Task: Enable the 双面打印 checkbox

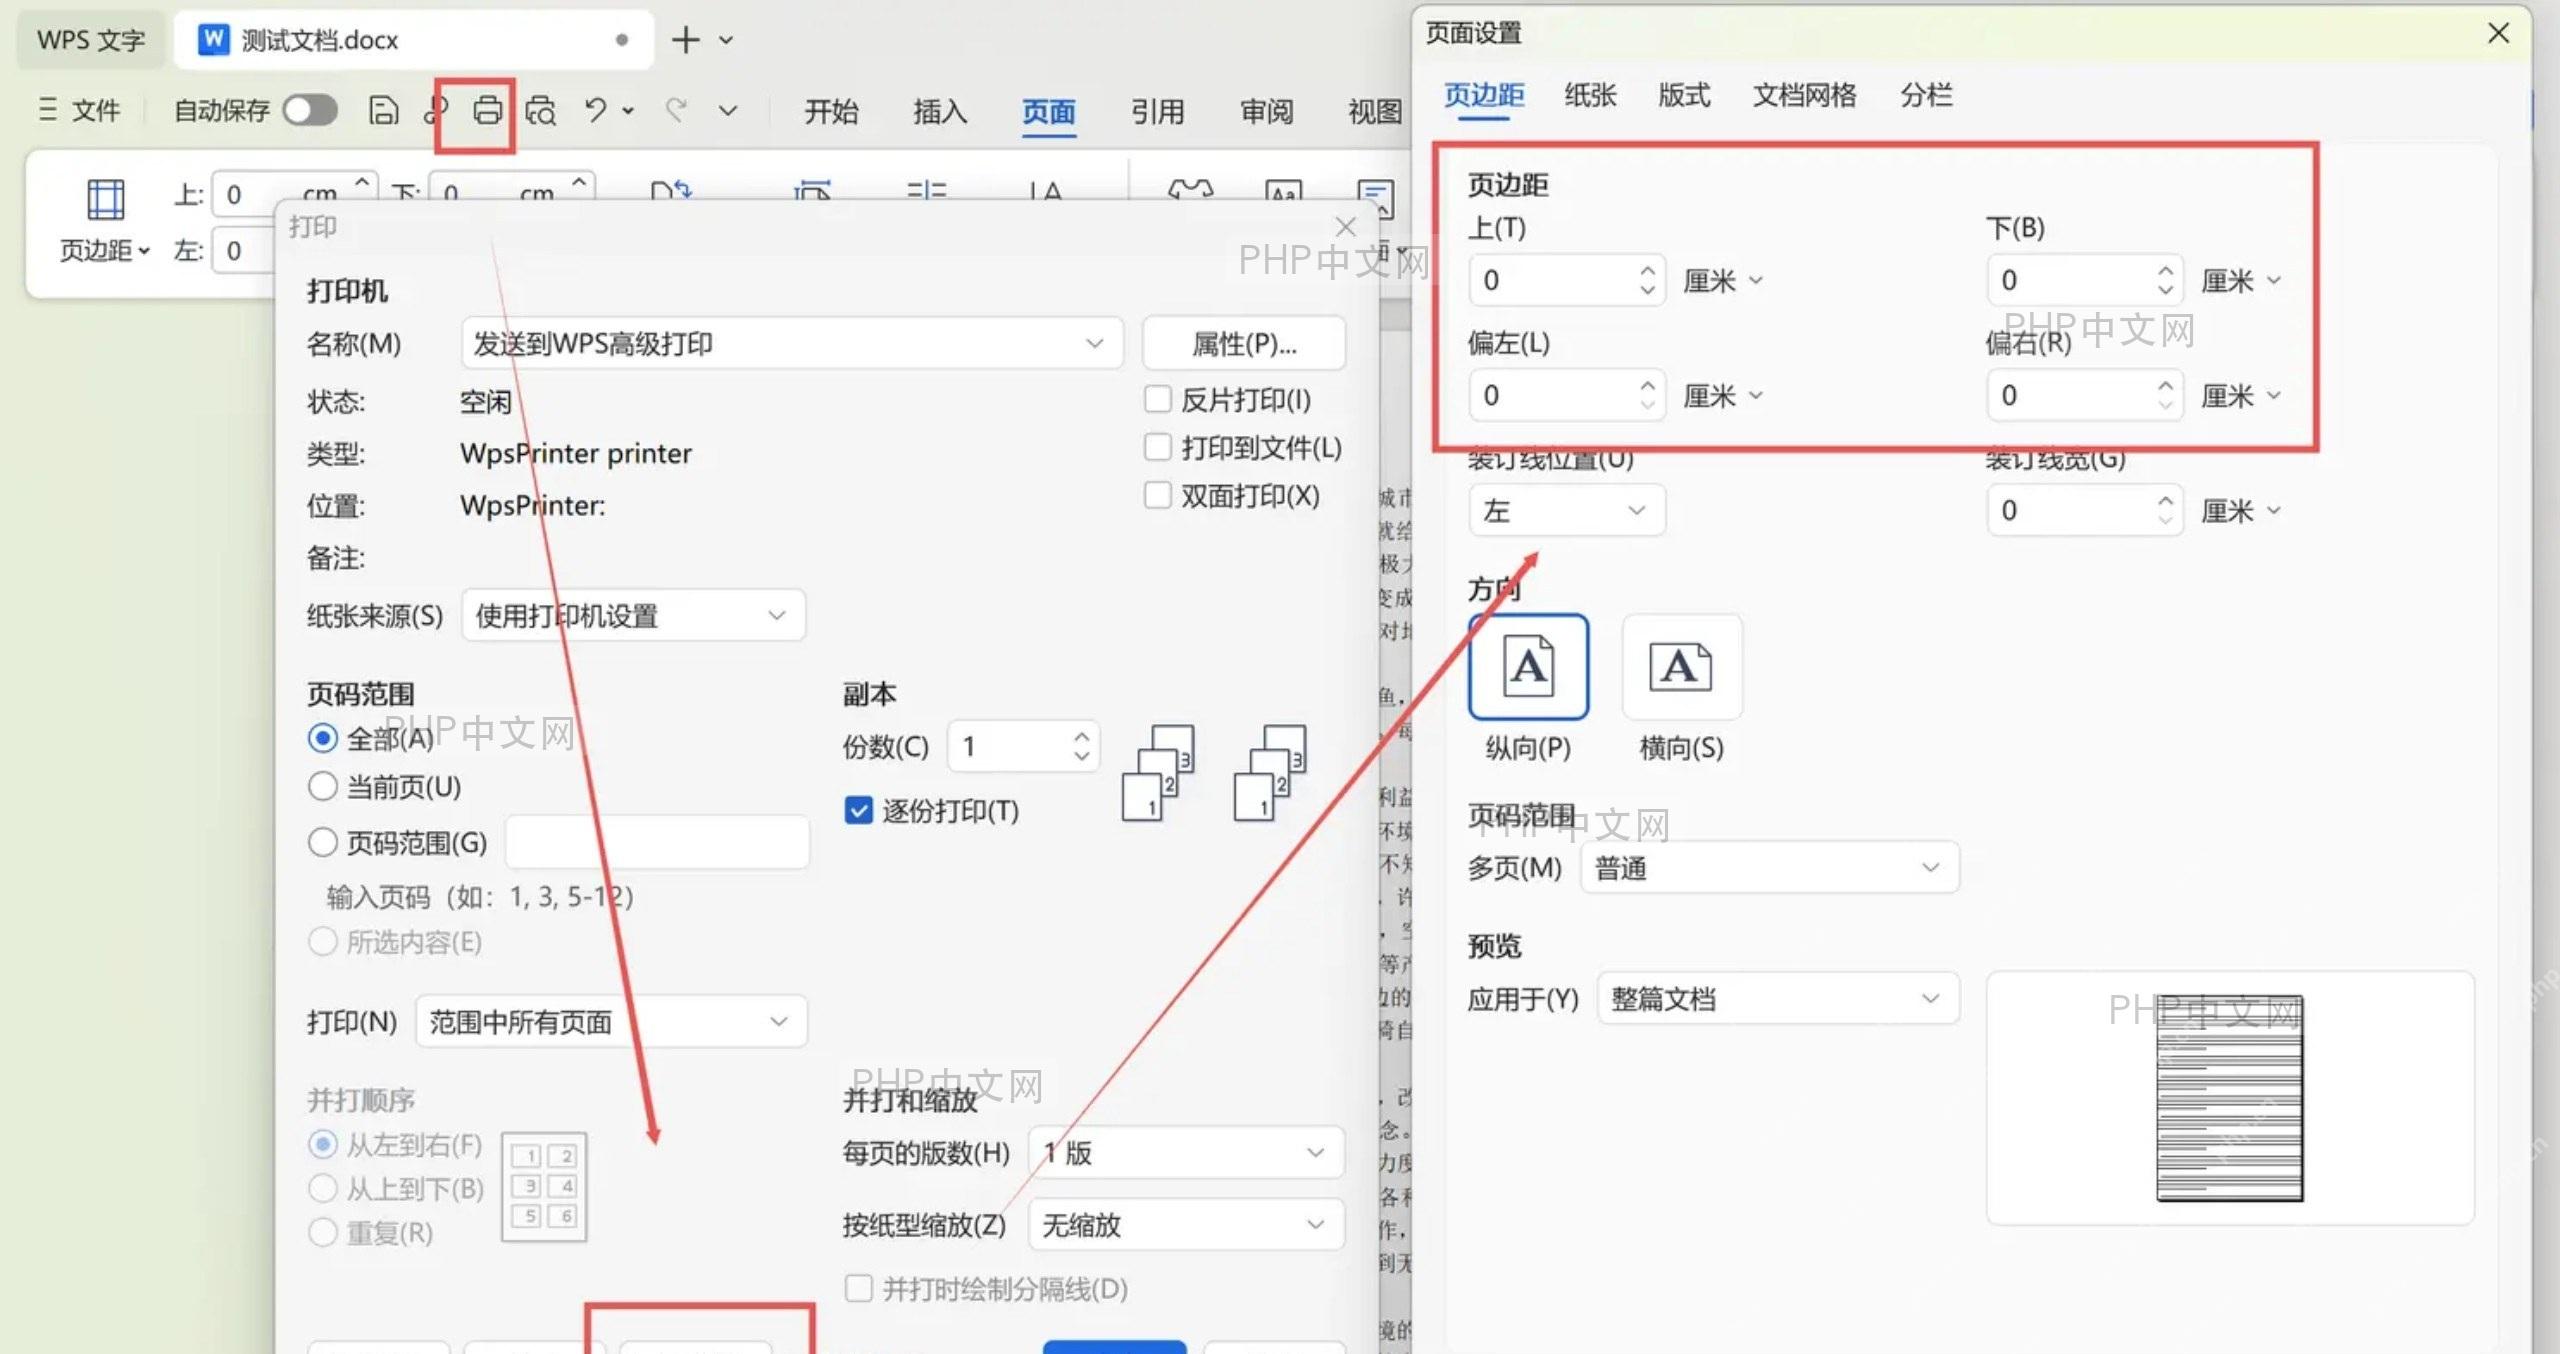Action: (1157, 495)
